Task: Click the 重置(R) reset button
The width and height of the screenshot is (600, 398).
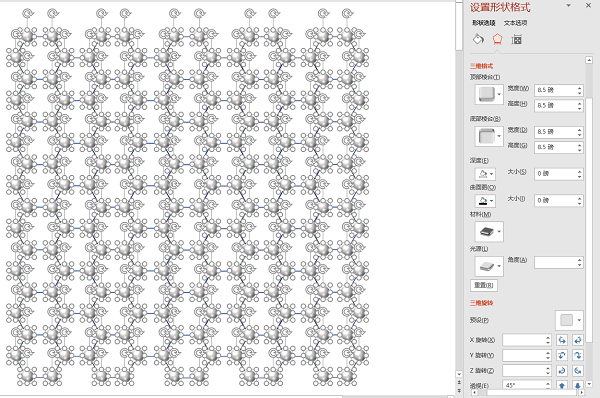Action: pos(484,285)
